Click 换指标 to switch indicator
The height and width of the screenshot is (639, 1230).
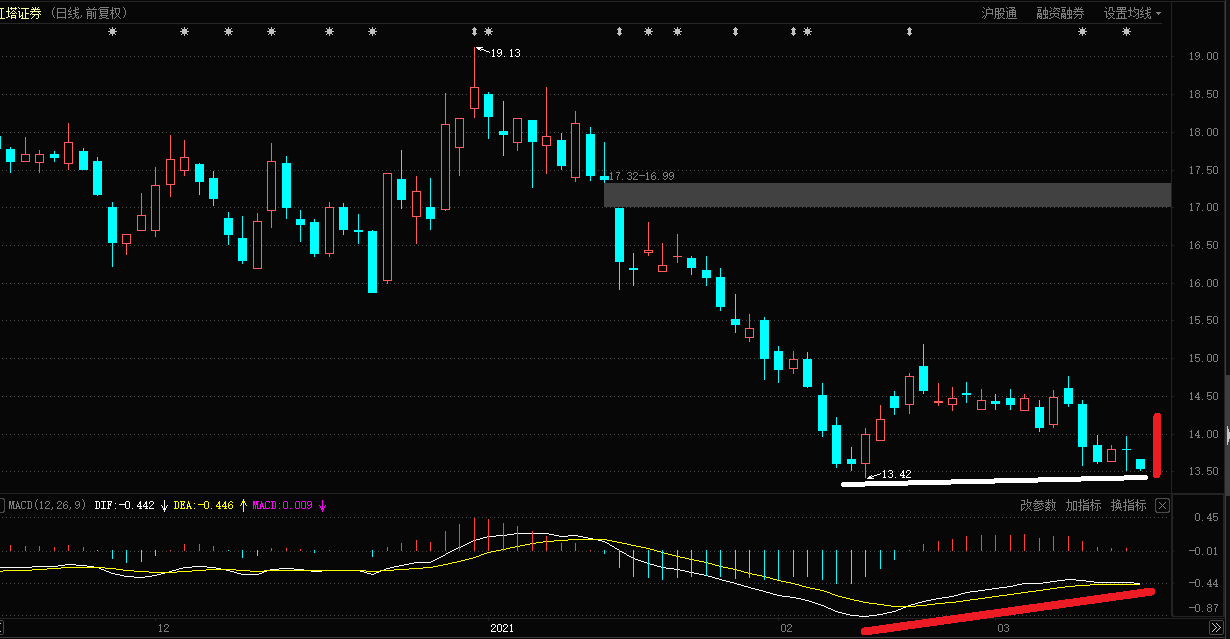coord(1128,505)
